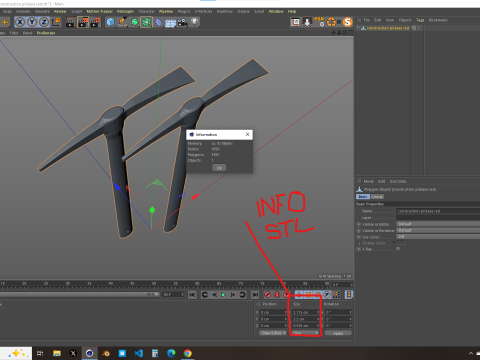Add a Light object from toolbar

[x=195, y=22]
